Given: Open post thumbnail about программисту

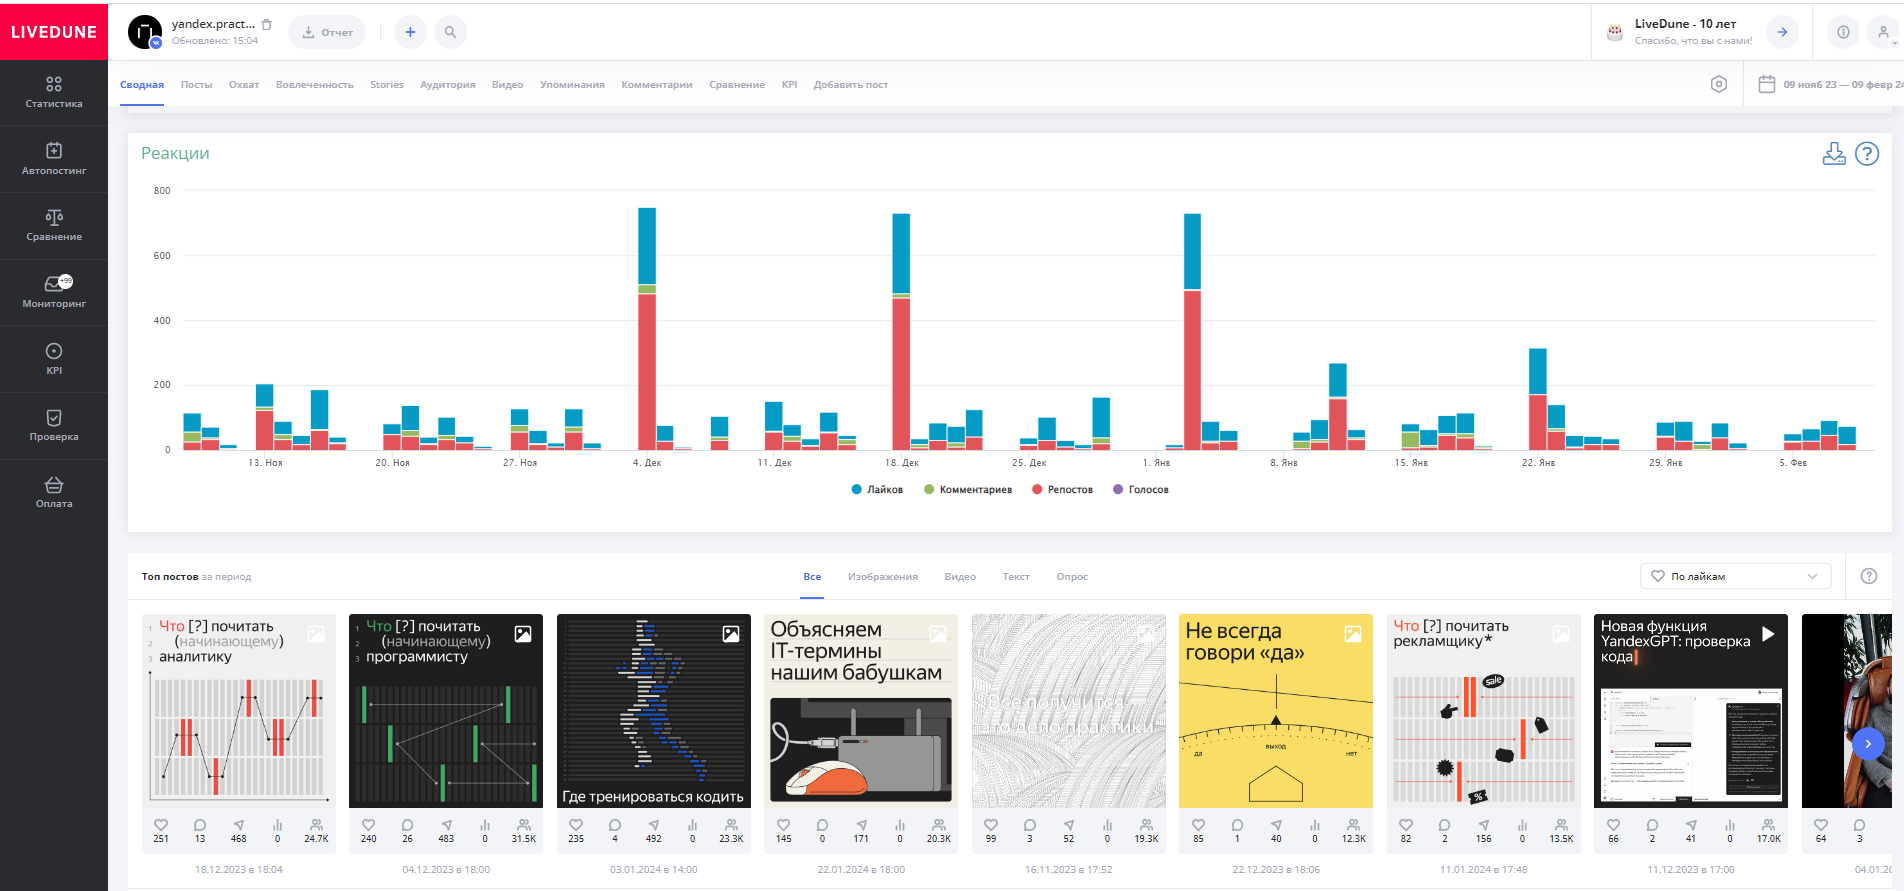Looking at the screenshot, I should coord(446,711).
